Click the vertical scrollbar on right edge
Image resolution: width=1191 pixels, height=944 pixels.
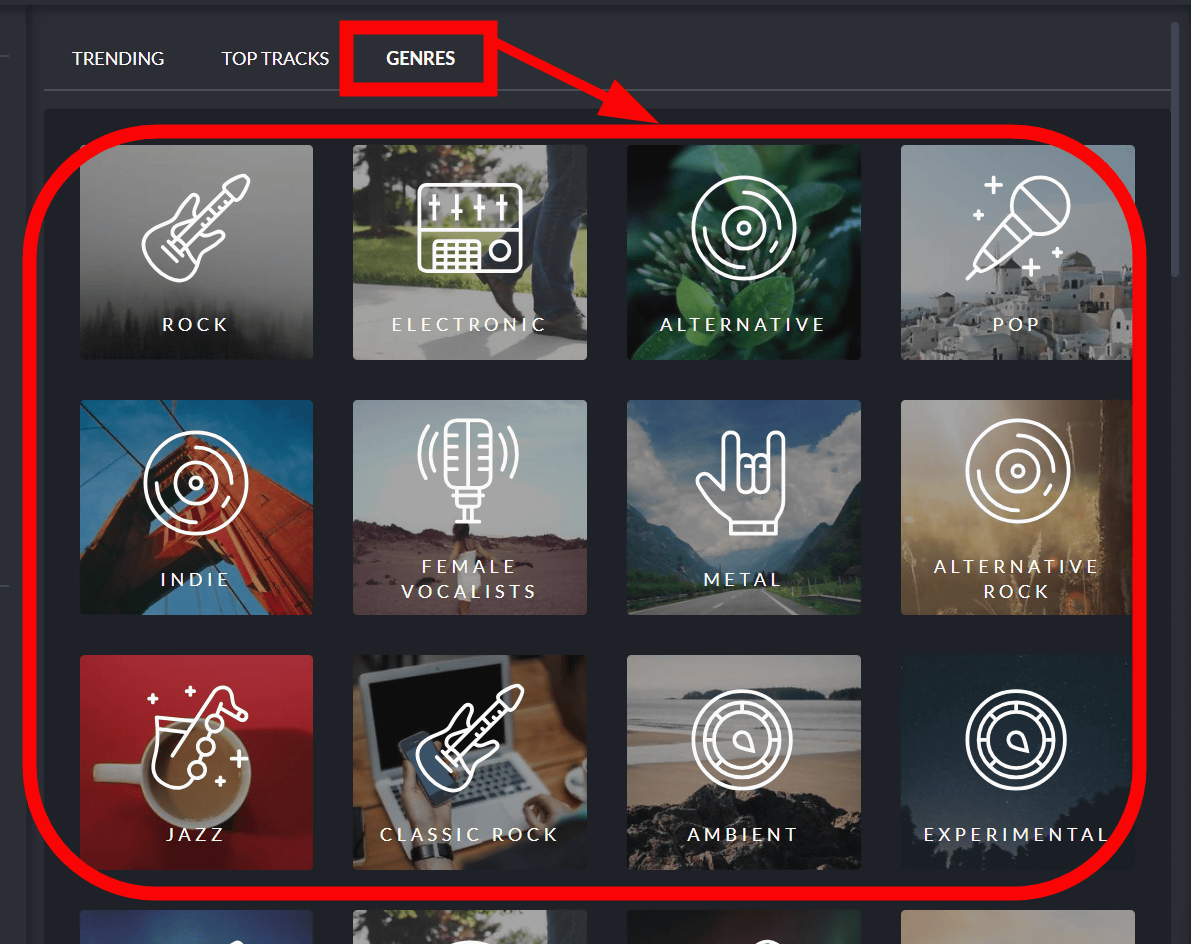[1176, 148]
